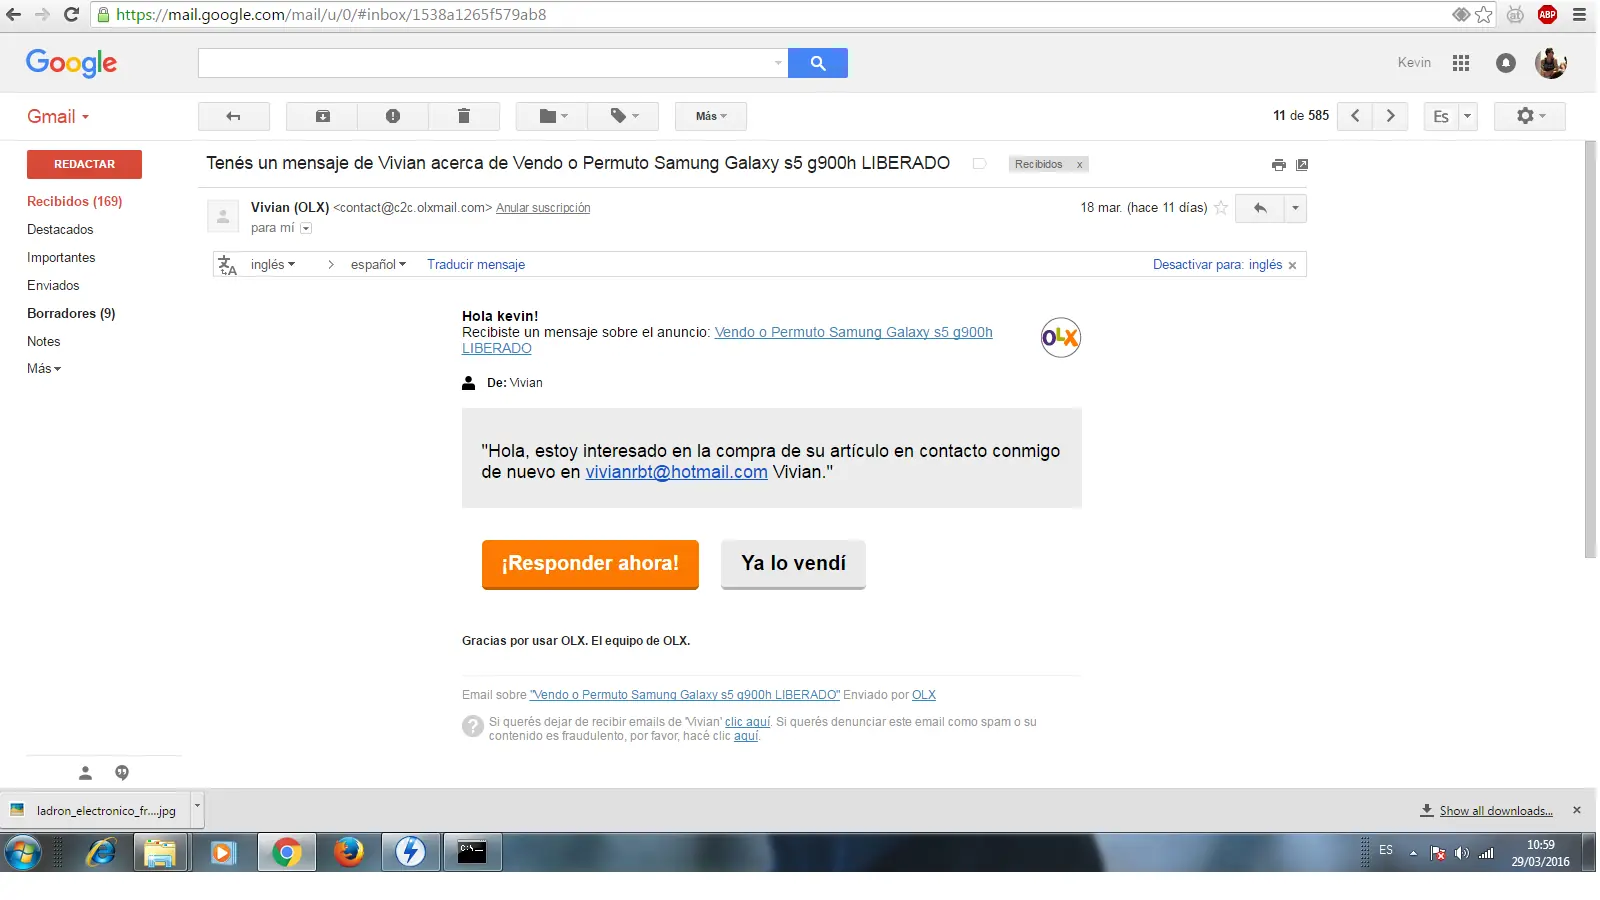Open Gmail settings gear menu

(1530, 116)
